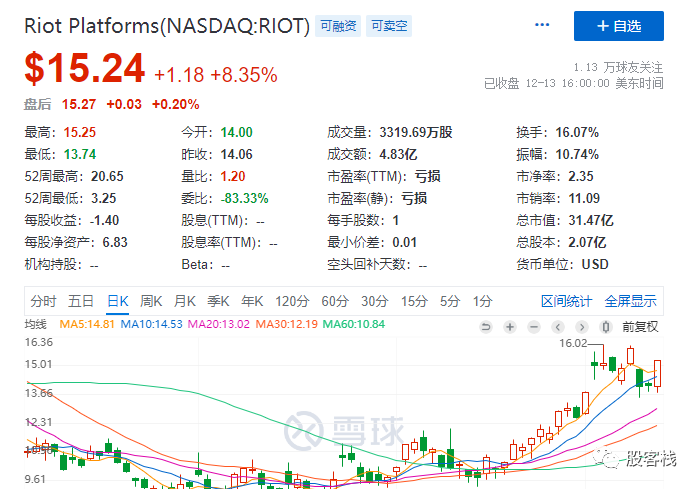The width and height of the screenshot is (699, 489).
Task: Click the 最低 value 13.74
Action: point(80,154)
